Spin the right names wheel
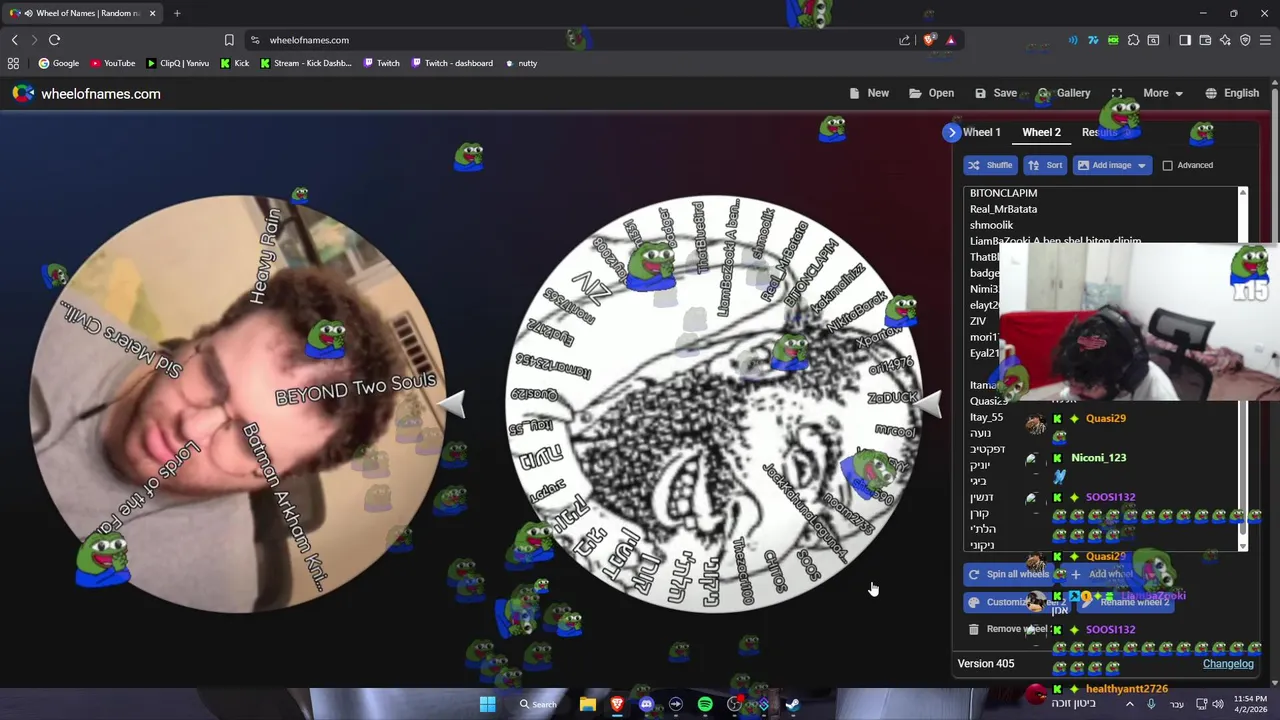Screen dimensions: 1280x720 [714, 403]
